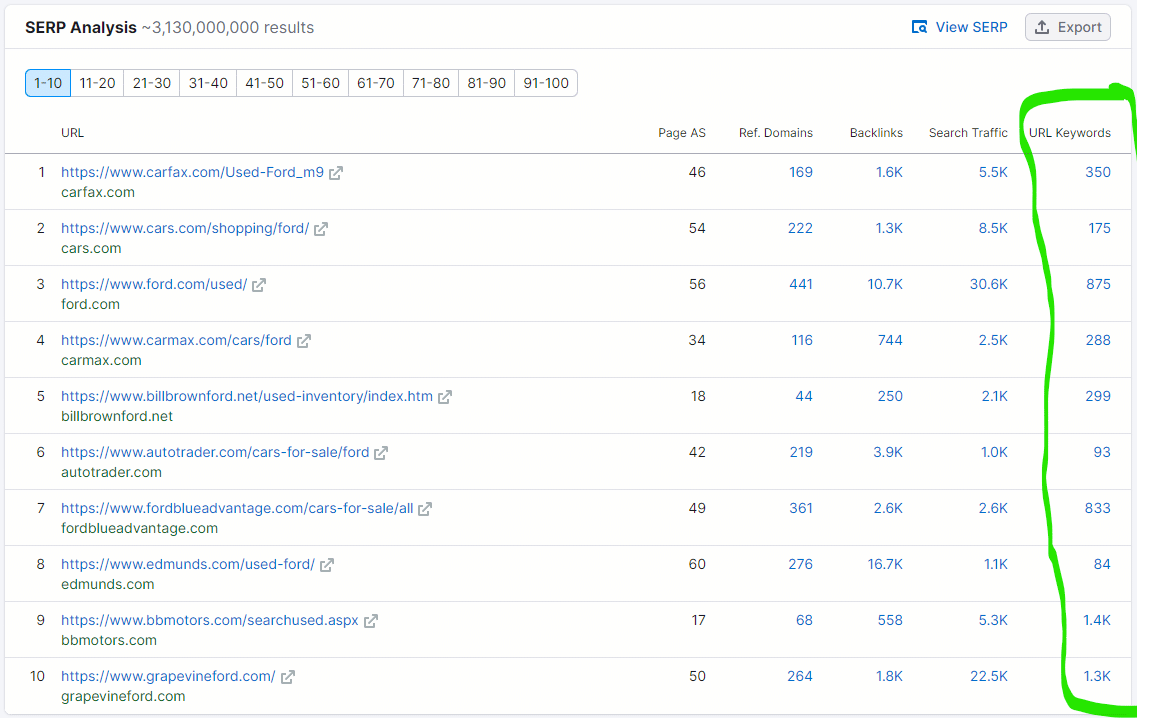Viewport: 1169px width, 718px height.
Task: Open external link icon for bbmotors.com URL
Action: (371, 620)
